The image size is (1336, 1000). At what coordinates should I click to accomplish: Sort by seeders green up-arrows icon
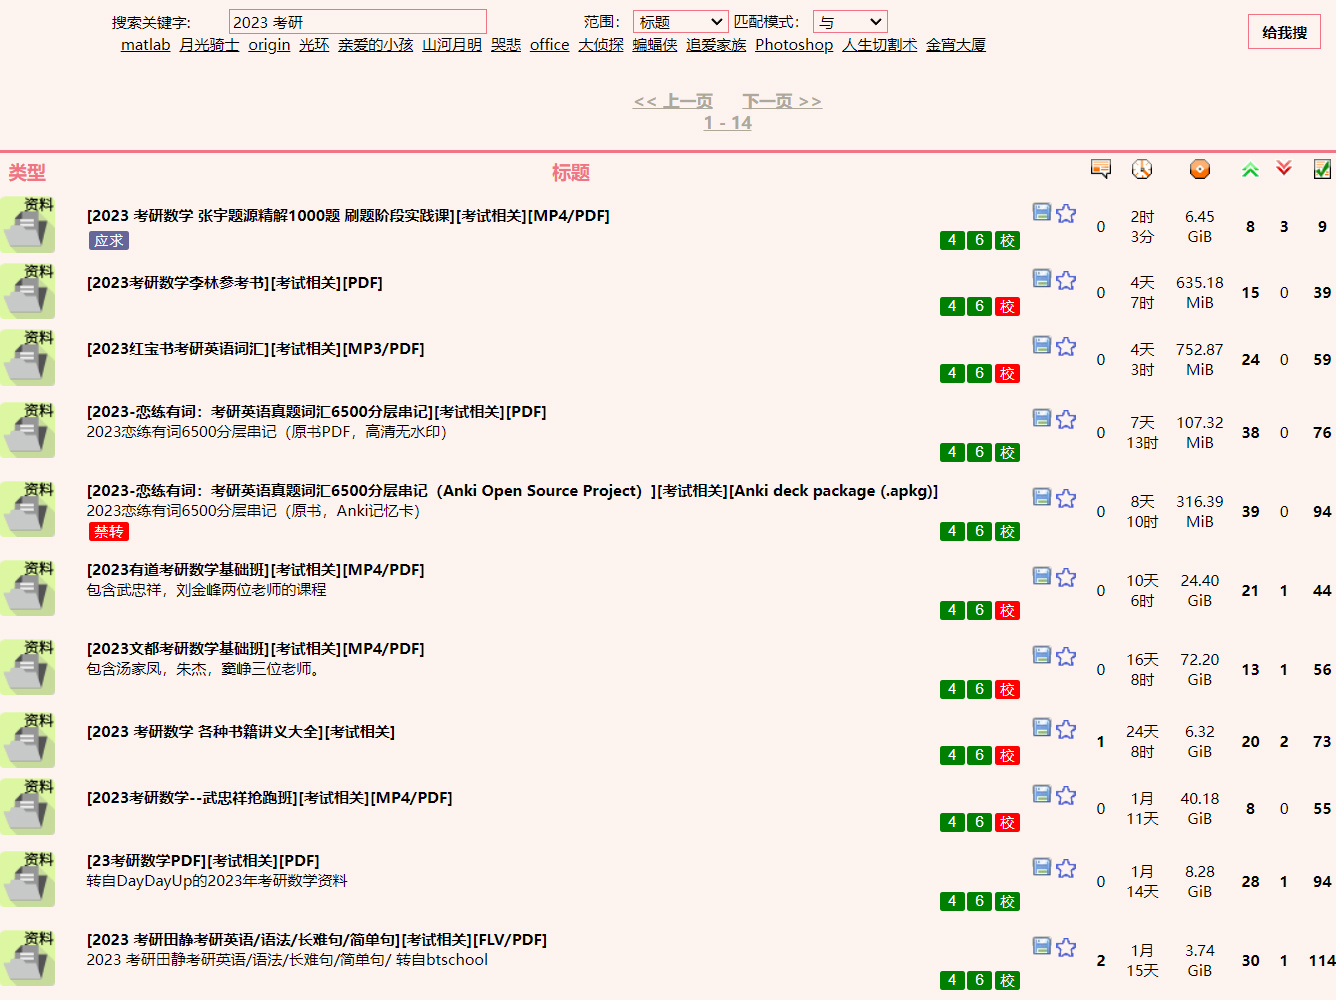point(1250,169)
